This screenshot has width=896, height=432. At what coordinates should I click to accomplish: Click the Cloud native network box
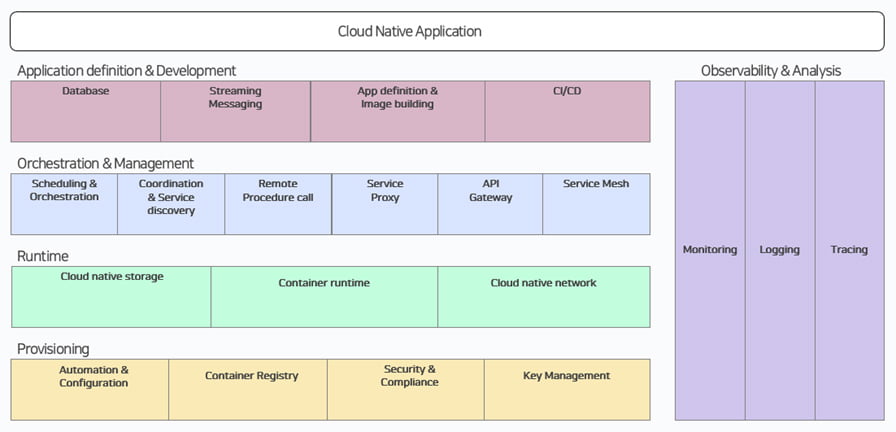click(544, 297)
